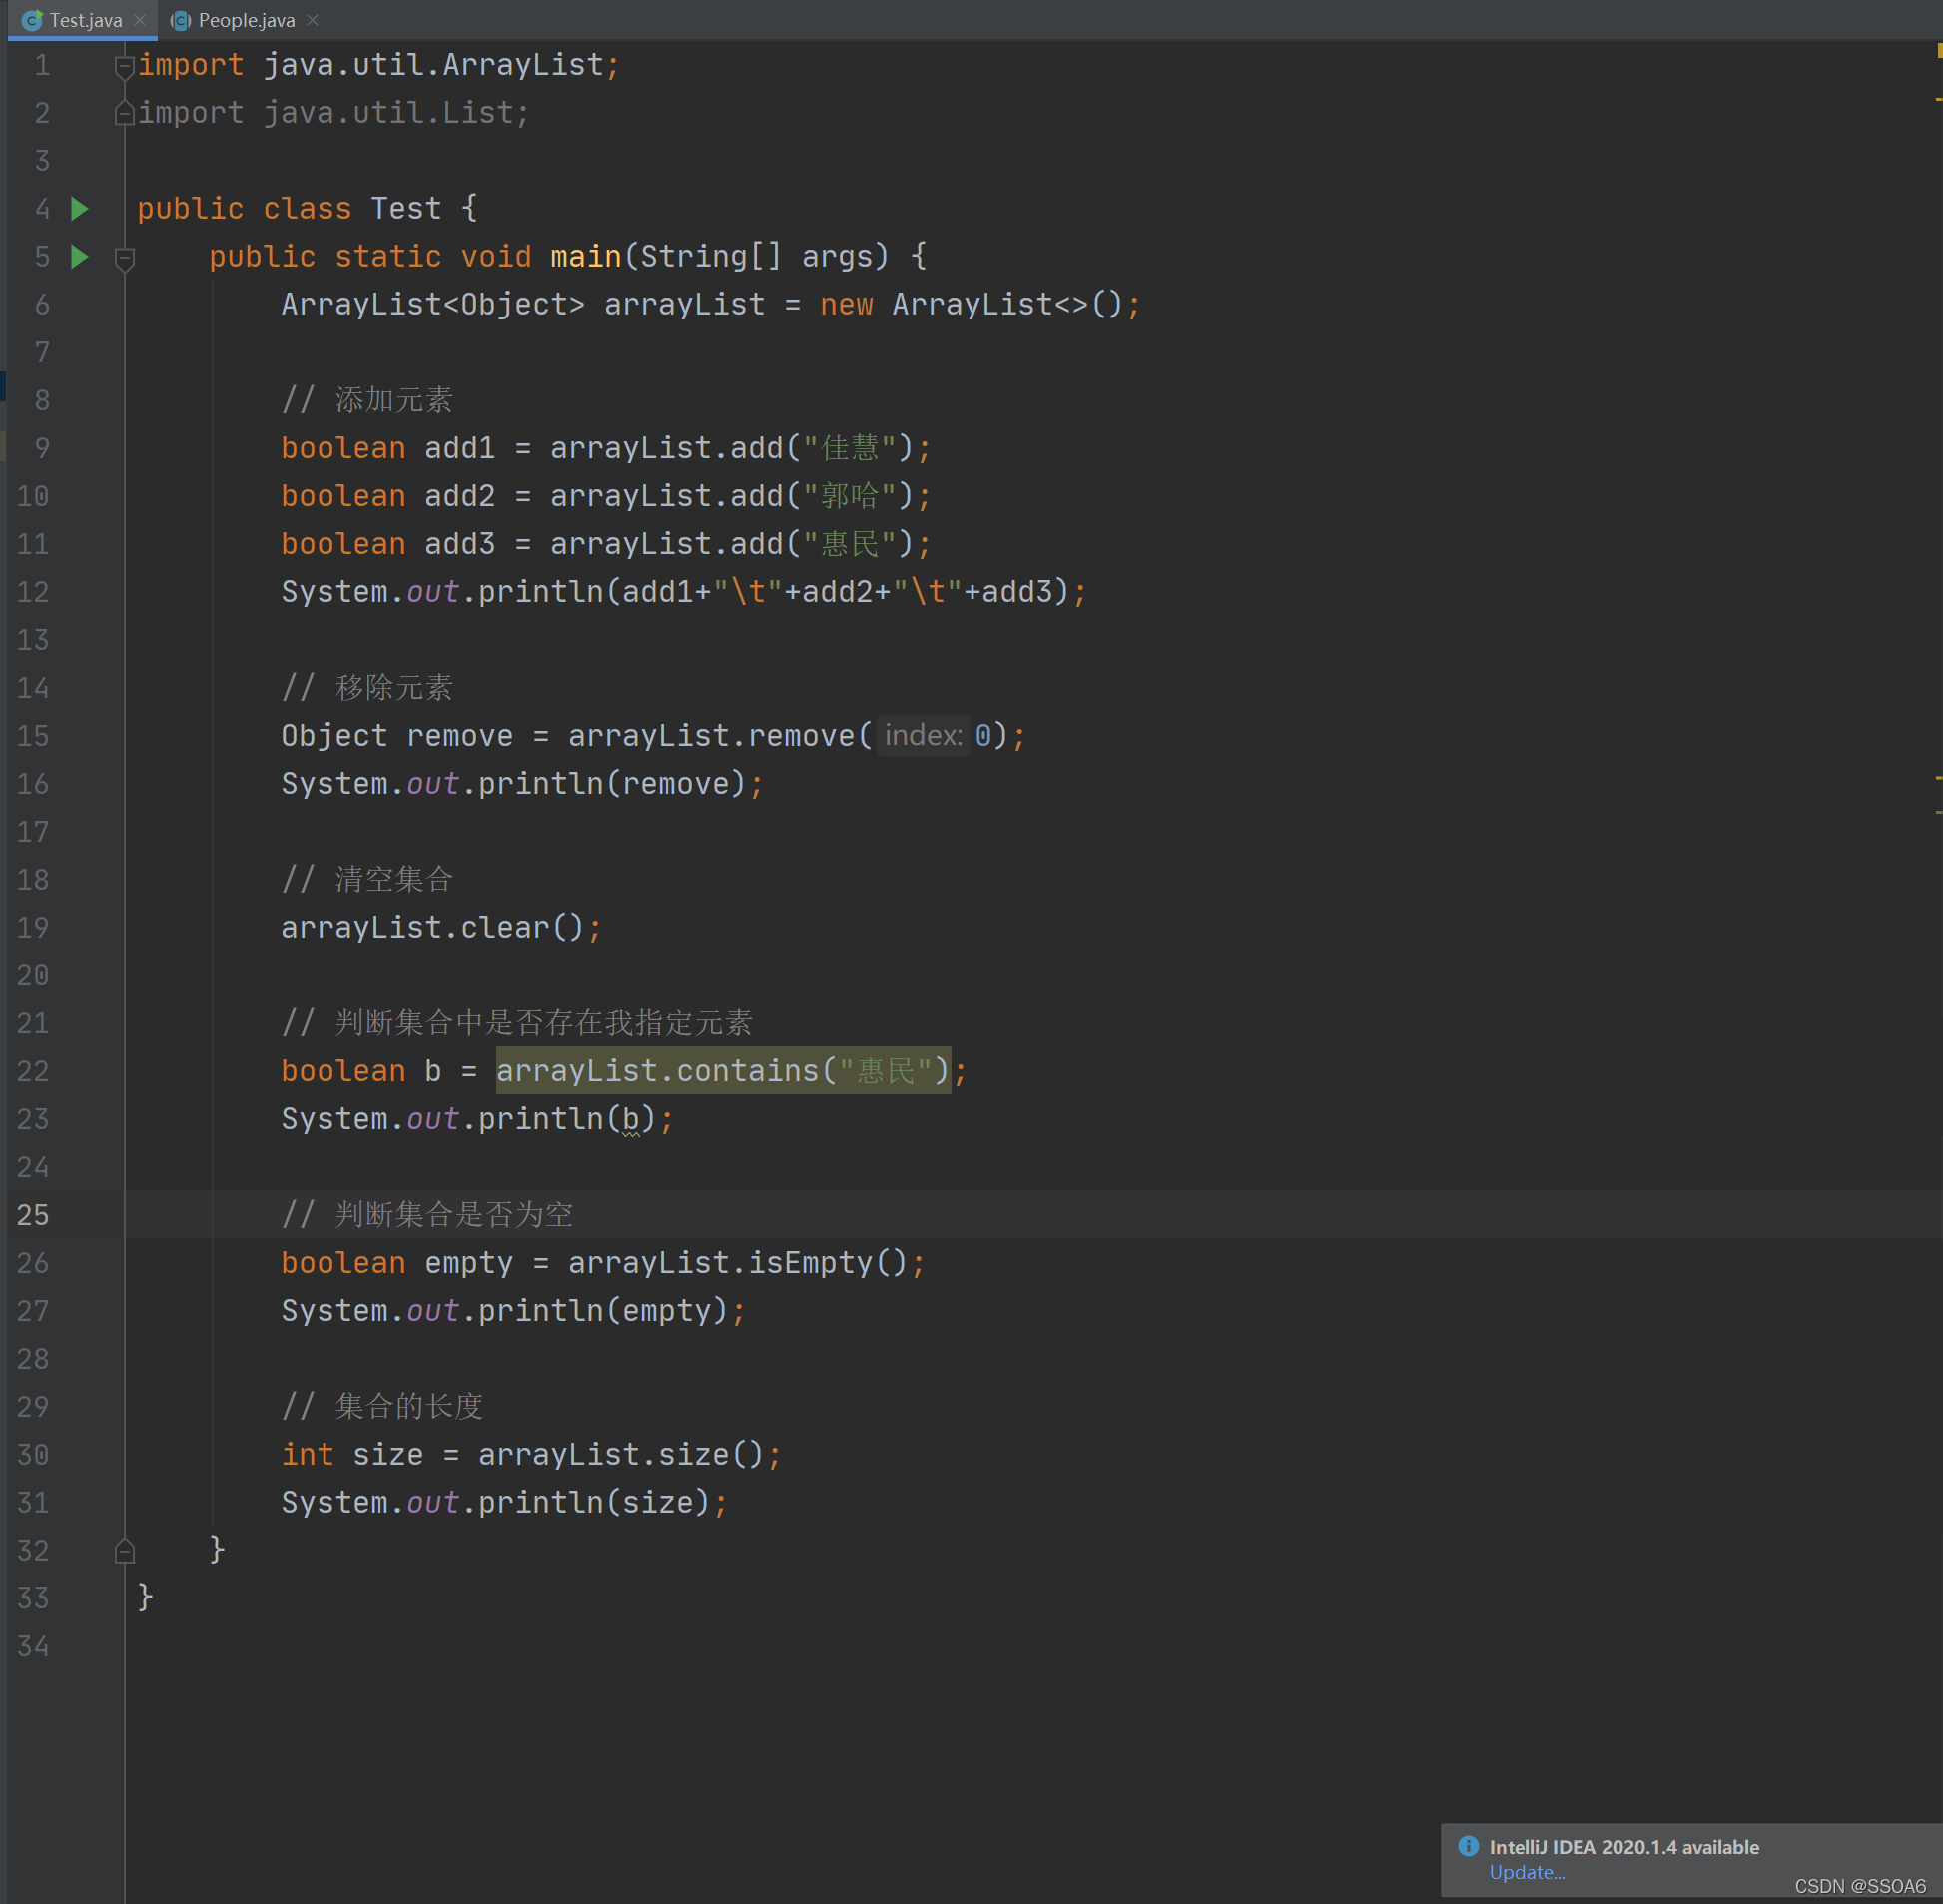Screen dimensions: 1943x1904
Task: Click line number 22 in the gutter
Action: (x=33, y=1070)
